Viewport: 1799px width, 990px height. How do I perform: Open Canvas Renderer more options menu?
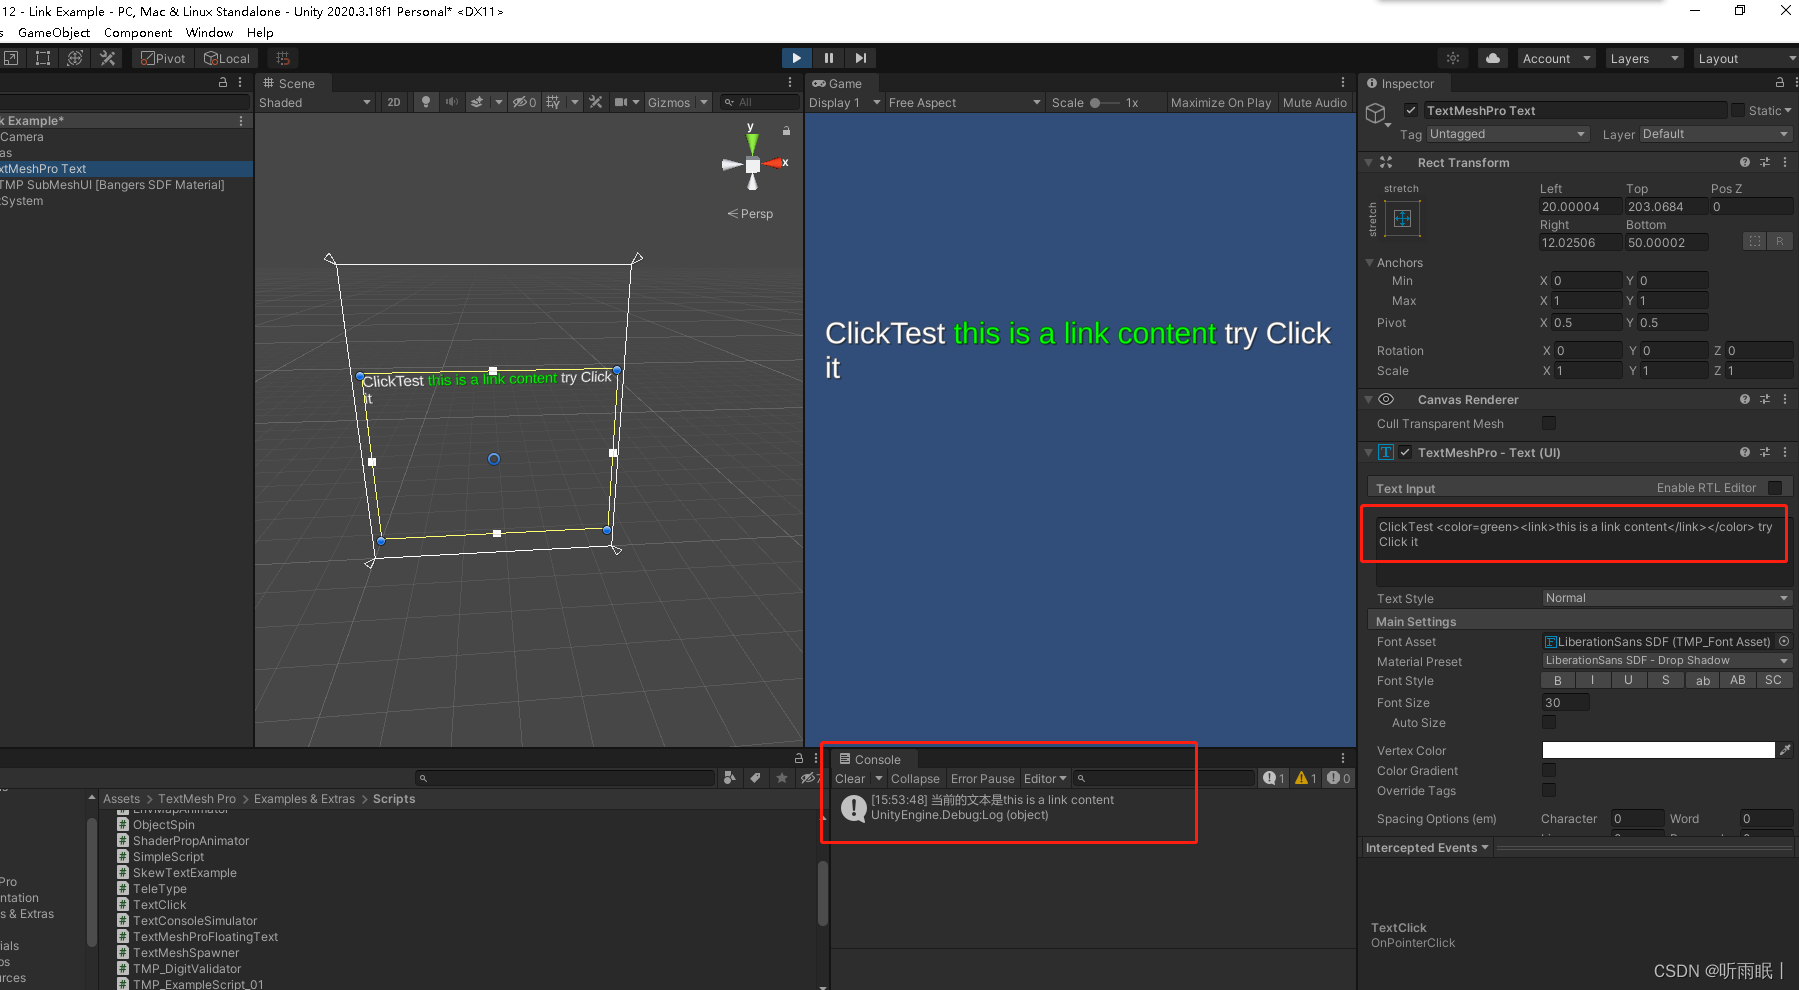click(x=1785, y=399)
